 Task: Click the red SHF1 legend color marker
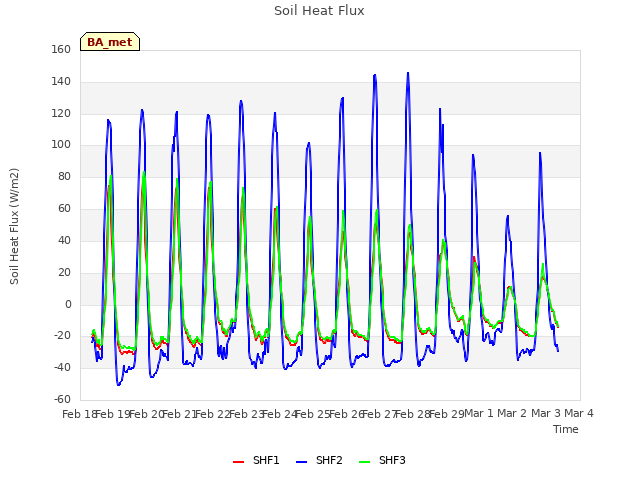pos(238,462)
